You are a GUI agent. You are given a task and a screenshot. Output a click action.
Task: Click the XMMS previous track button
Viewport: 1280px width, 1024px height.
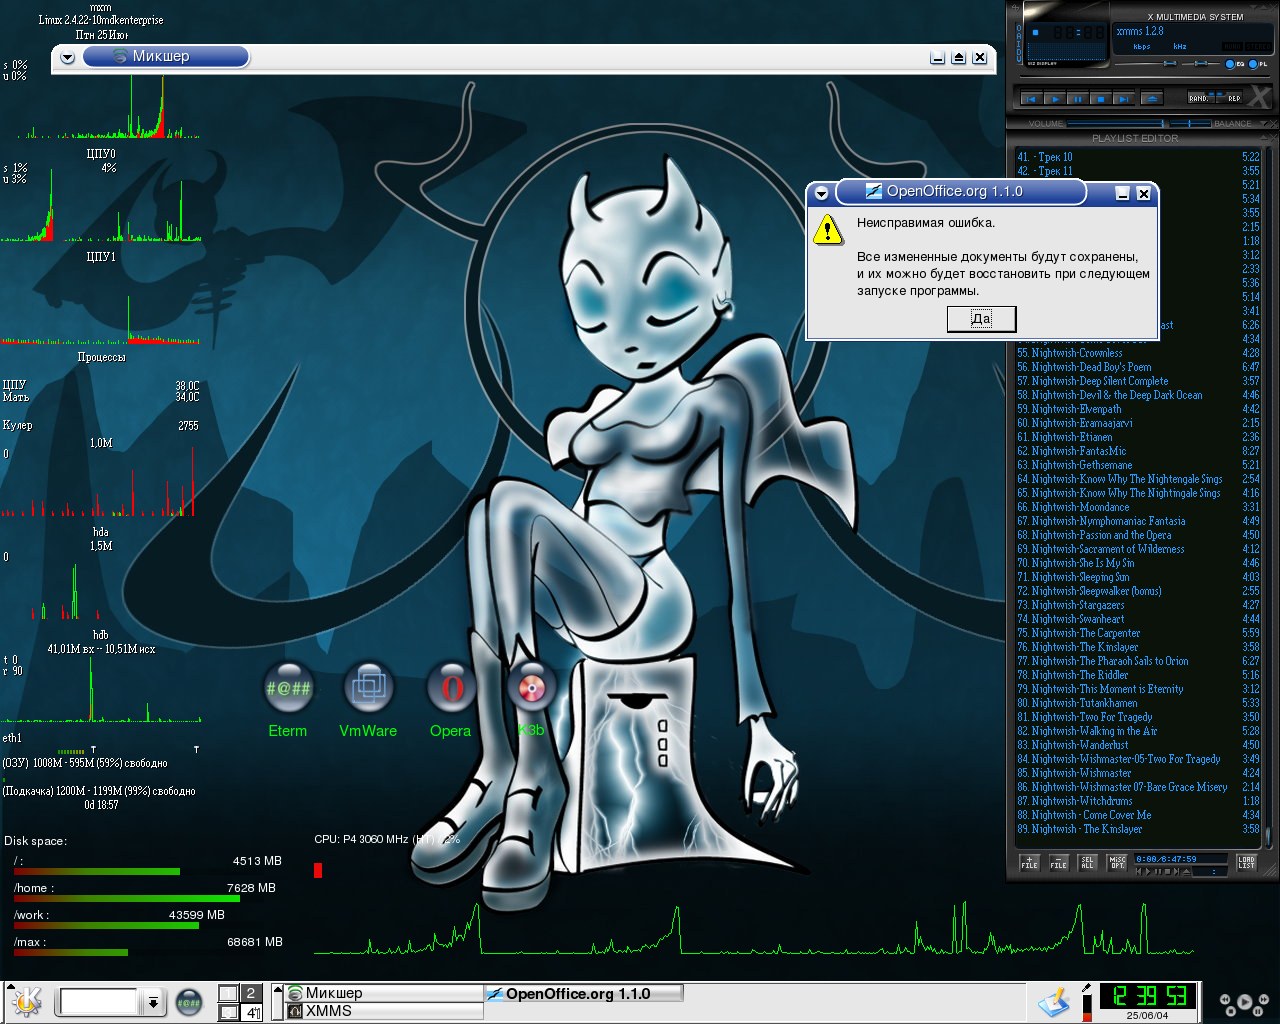[1031, 99]
